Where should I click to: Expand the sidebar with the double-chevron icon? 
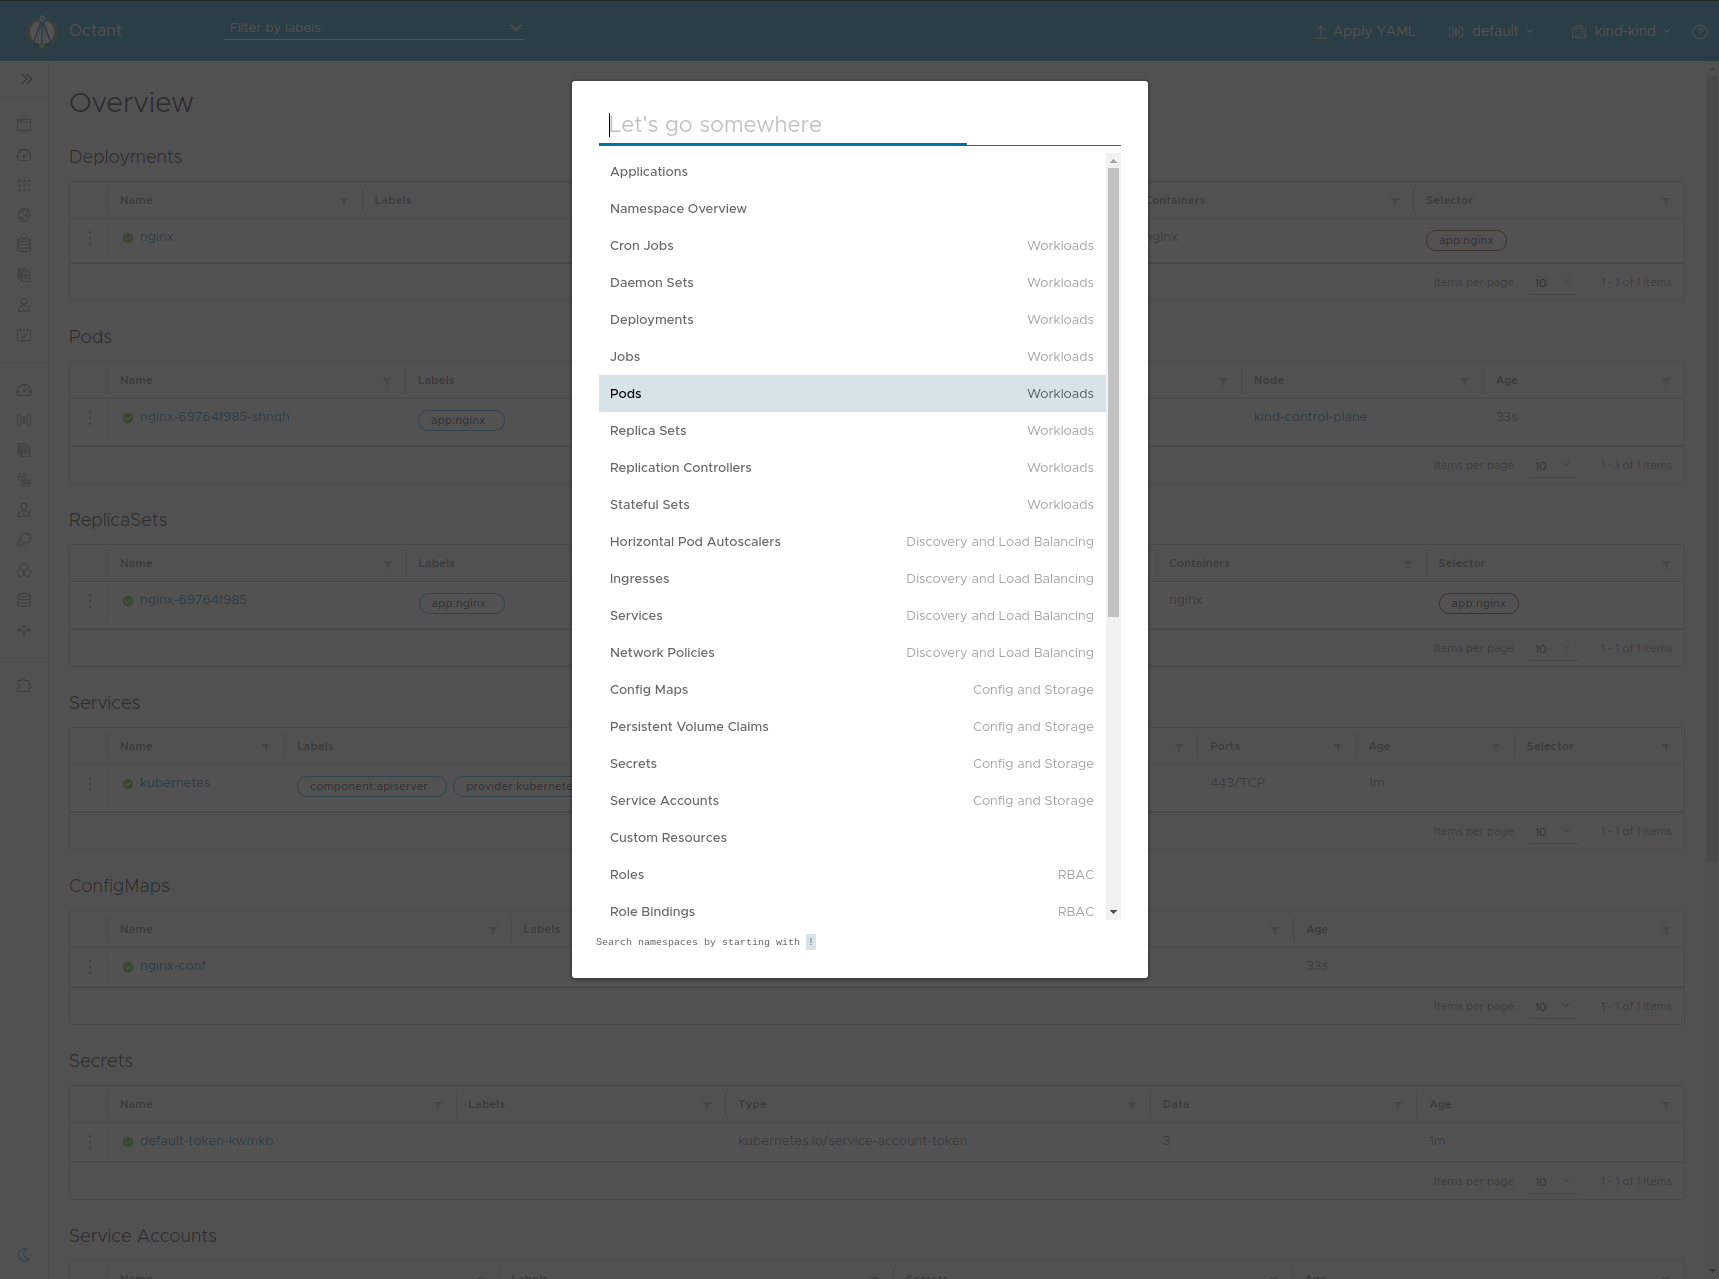pos(26,79)
